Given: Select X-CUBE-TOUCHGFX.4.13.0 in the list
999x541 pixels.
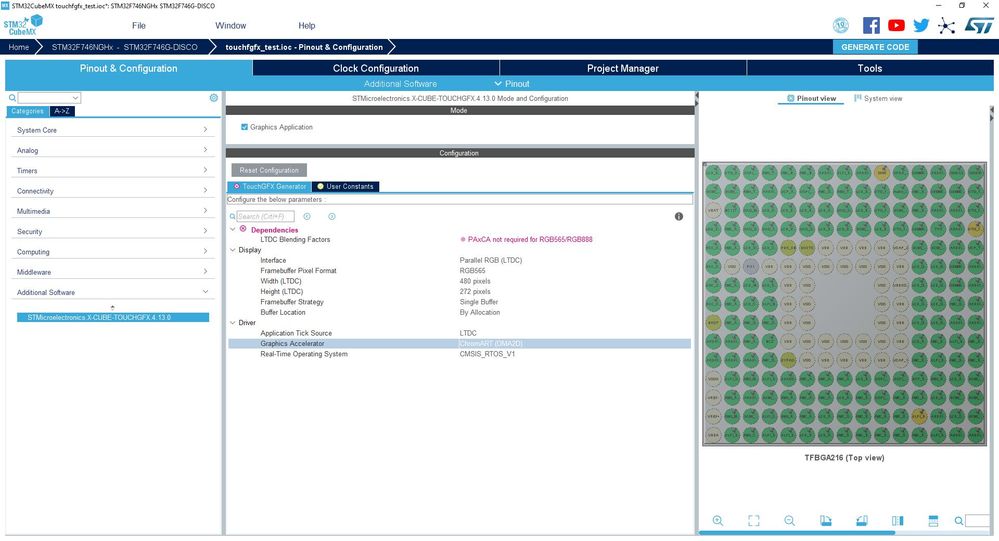Looking at the screenshot, I should click(x=113, y=317).
